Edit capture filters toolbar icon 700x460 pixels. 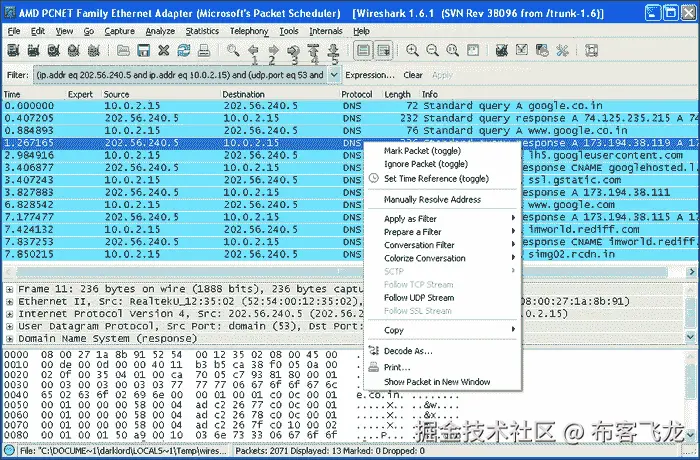click(x=502, y=50)
